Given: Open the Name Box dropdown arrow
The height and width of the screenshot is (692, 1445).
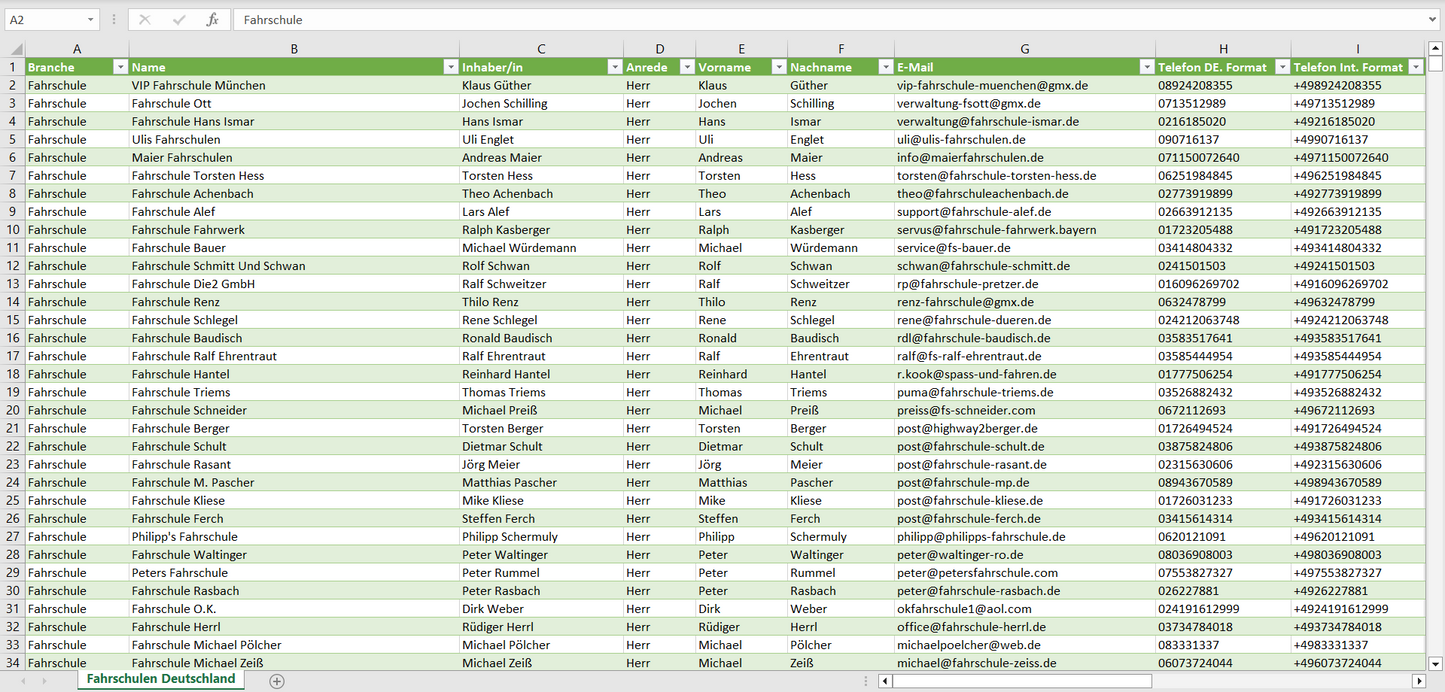Looking at the screenshot, I should point(90,20).
